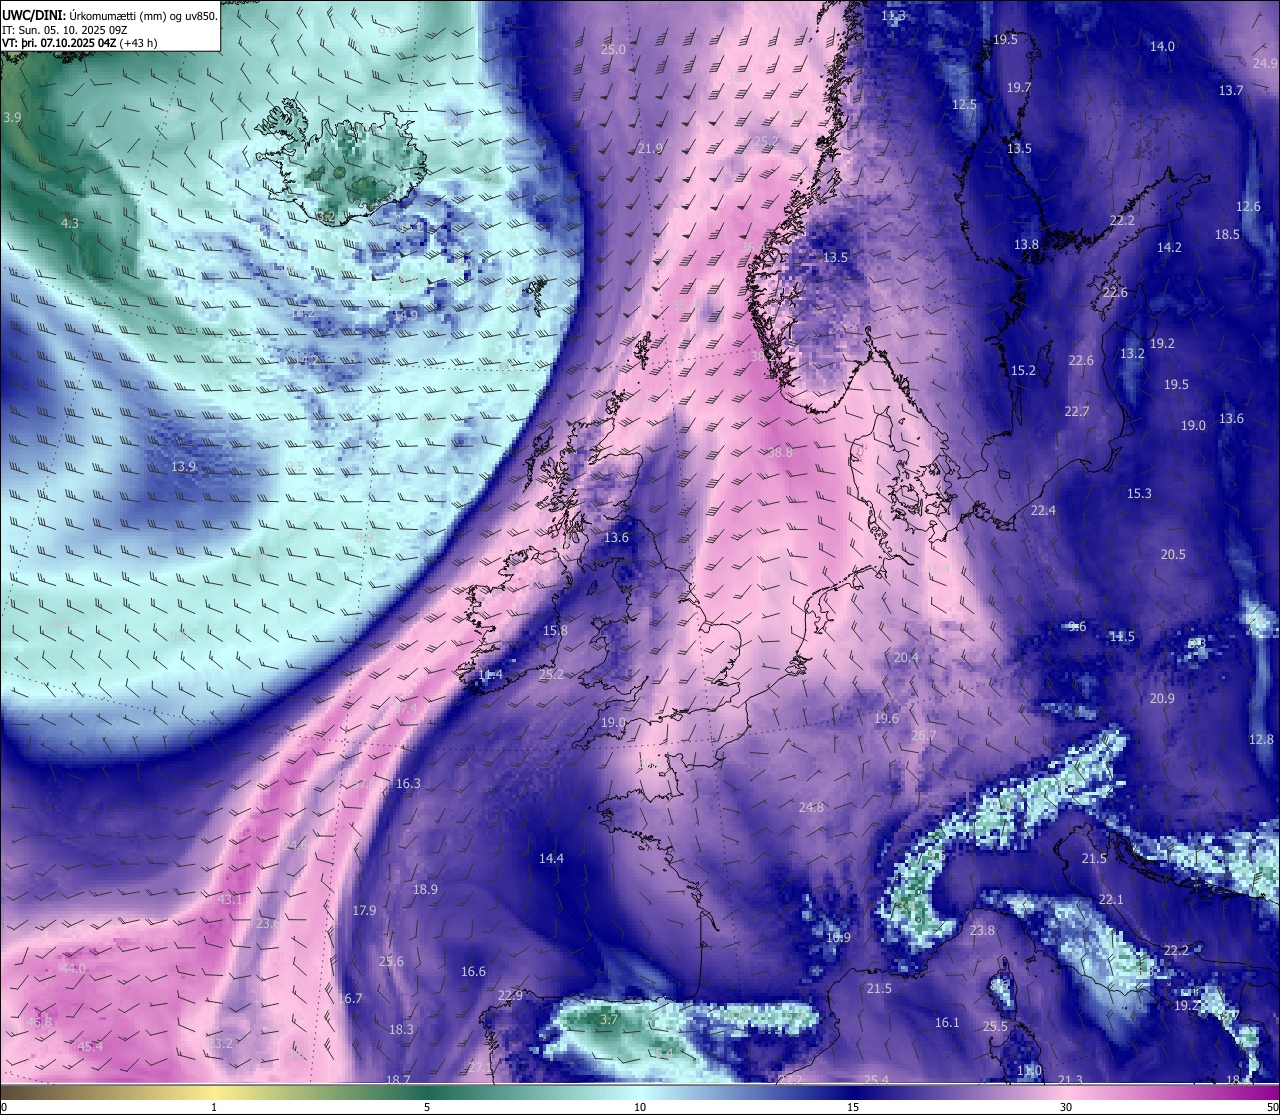Viewport: 1280px width, 1115px height.
Task: Click the color scale label "50"
Action: pos(1272,1107)
